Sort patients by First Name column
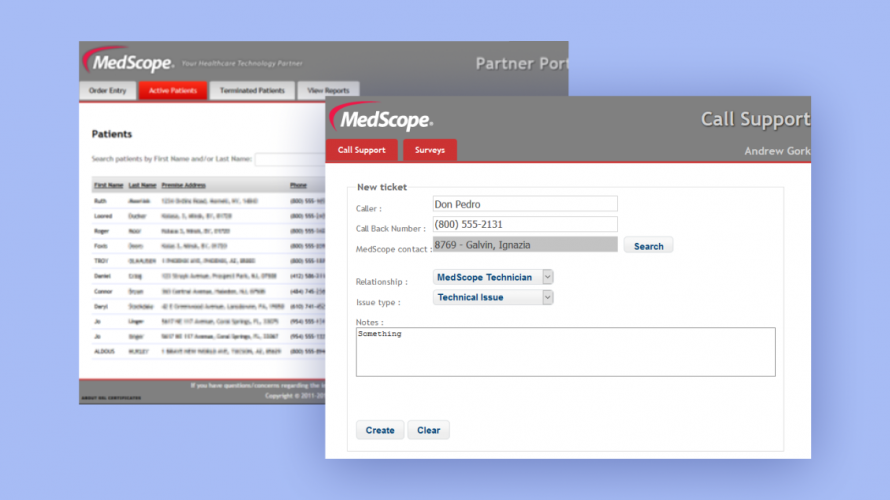 (x=108, y=185)
